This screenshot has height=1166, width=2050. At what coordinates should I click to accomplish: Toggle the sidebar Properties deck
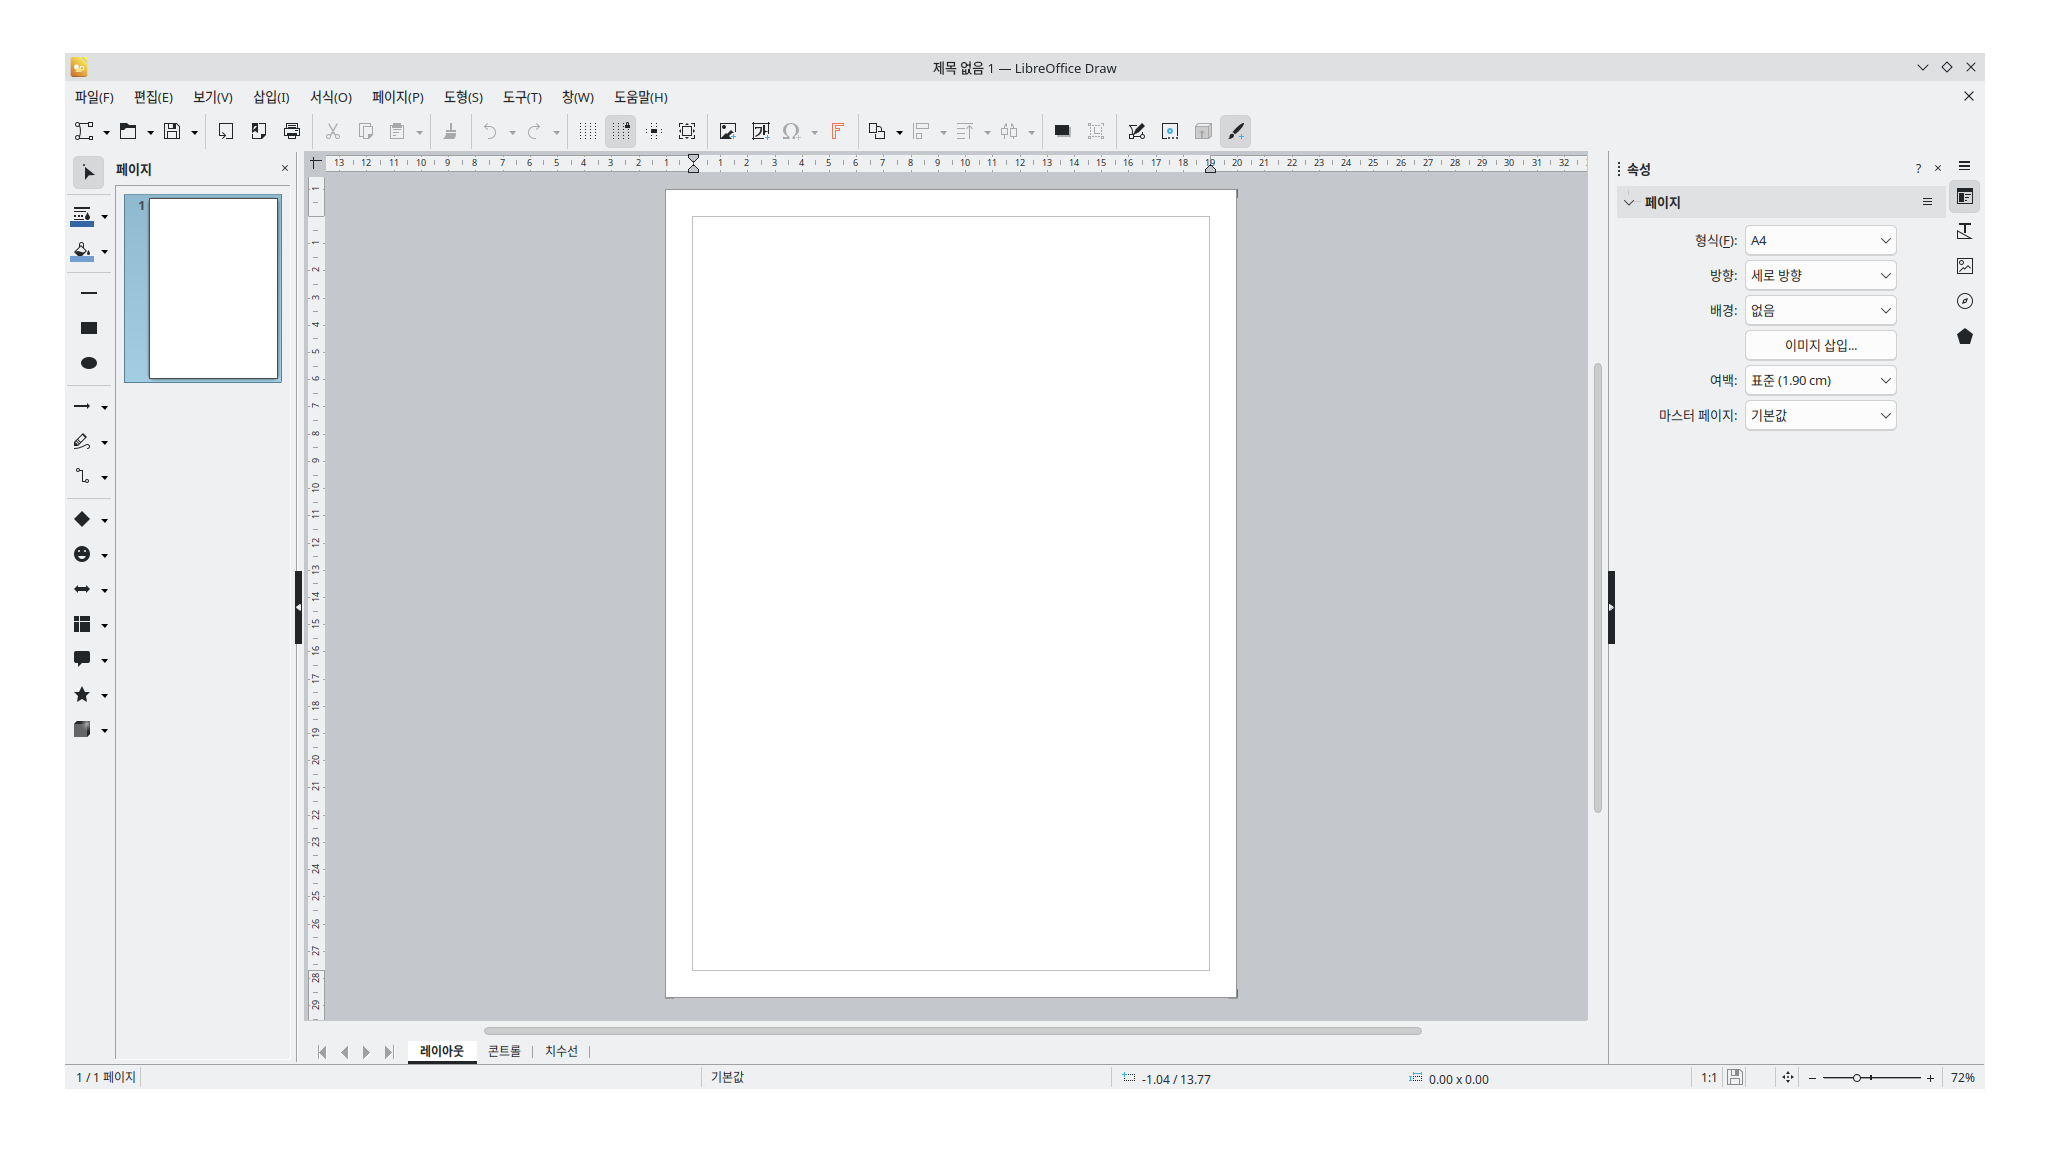point(1965,196)
